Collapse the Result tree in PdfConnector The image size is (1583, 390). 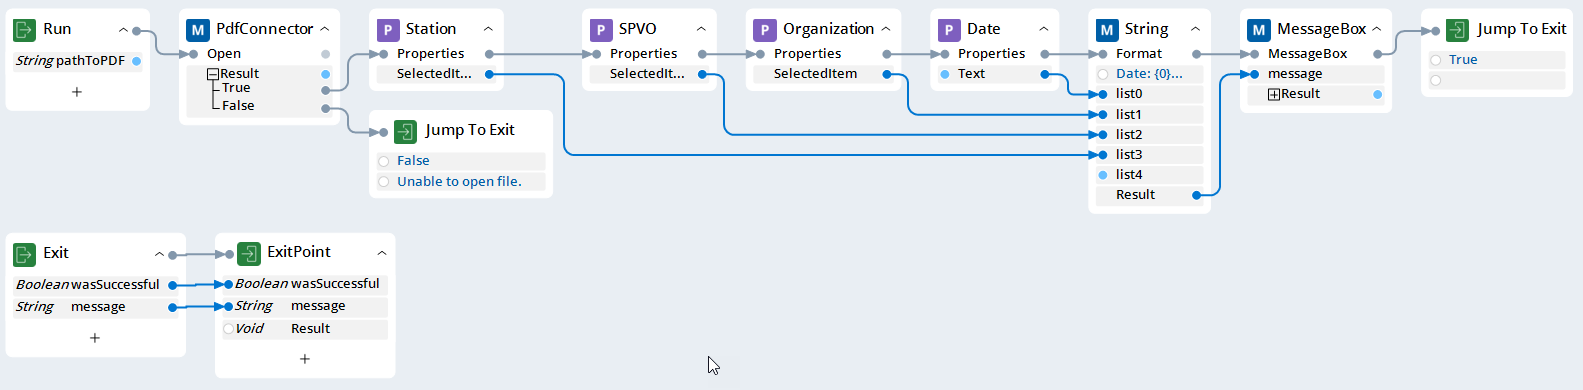point(213,74)
